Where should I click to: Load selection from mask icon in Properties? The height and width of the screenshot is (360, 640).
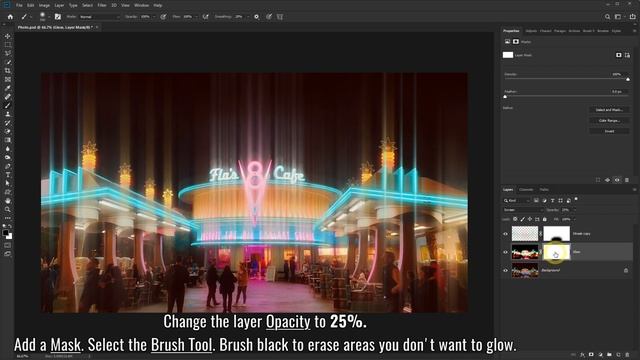click(x=598, y=180)
